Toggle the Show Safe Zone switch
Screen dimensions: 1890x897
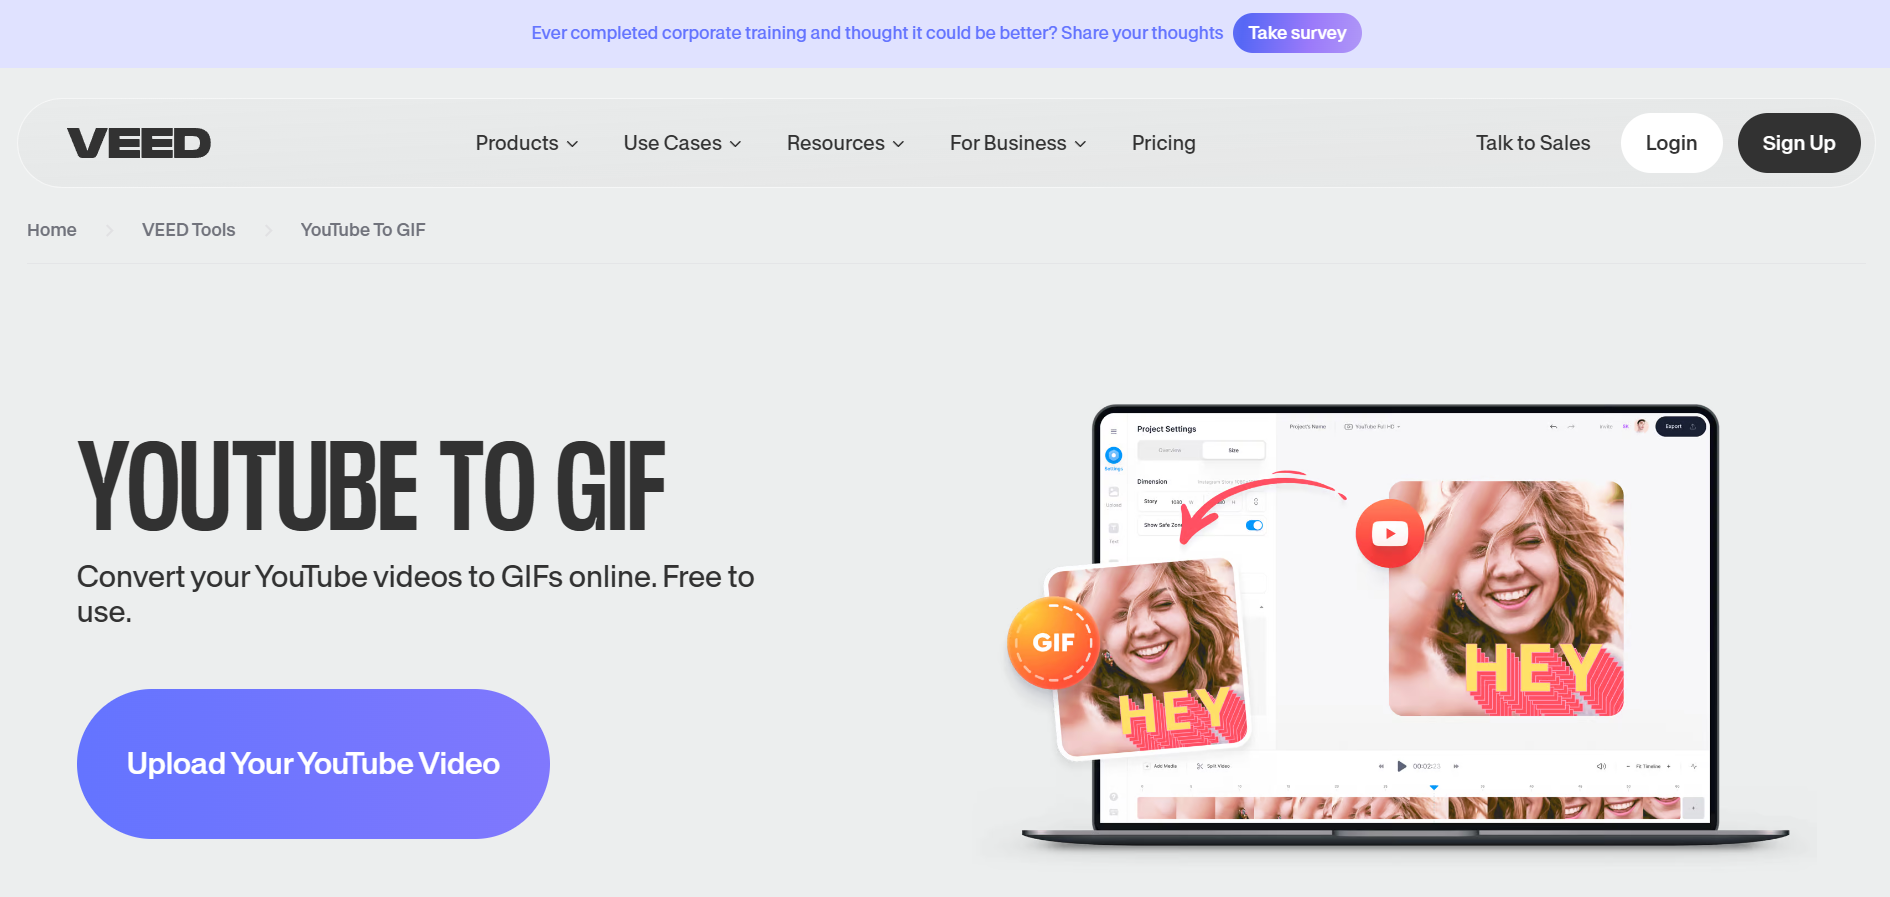1254,525
